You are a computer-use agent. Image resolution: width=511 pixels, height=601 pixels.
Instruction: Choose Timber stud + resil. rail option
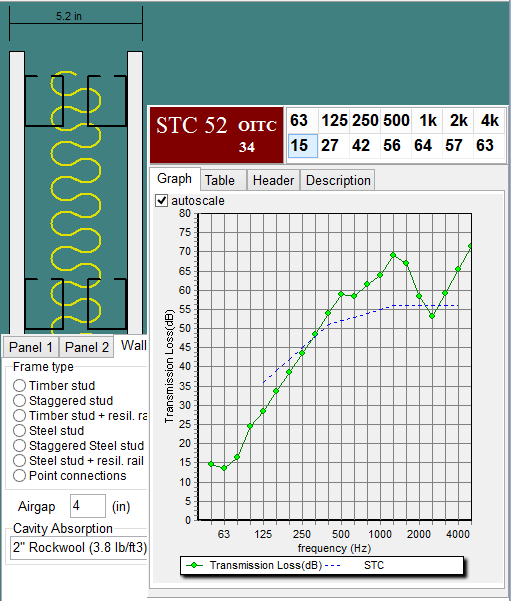19,415
